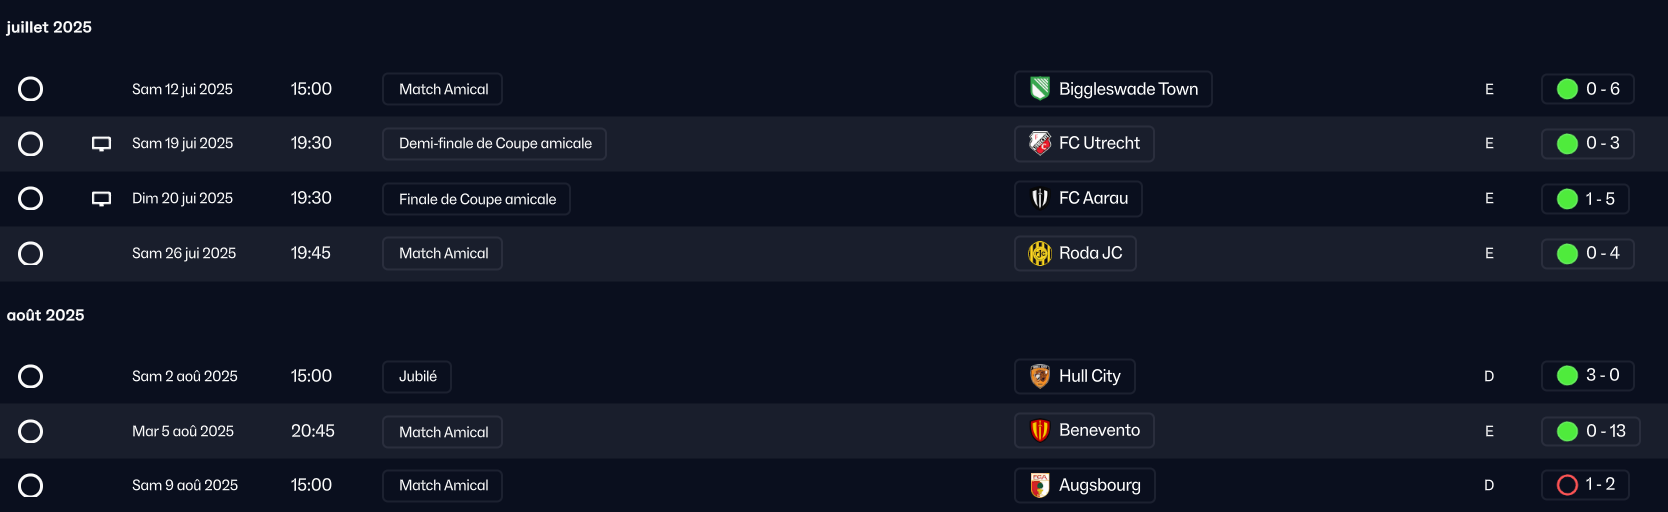Open the 1 - 2 result against Augsbourg
Screen dimensions: 1668x512
(1586, 485)
